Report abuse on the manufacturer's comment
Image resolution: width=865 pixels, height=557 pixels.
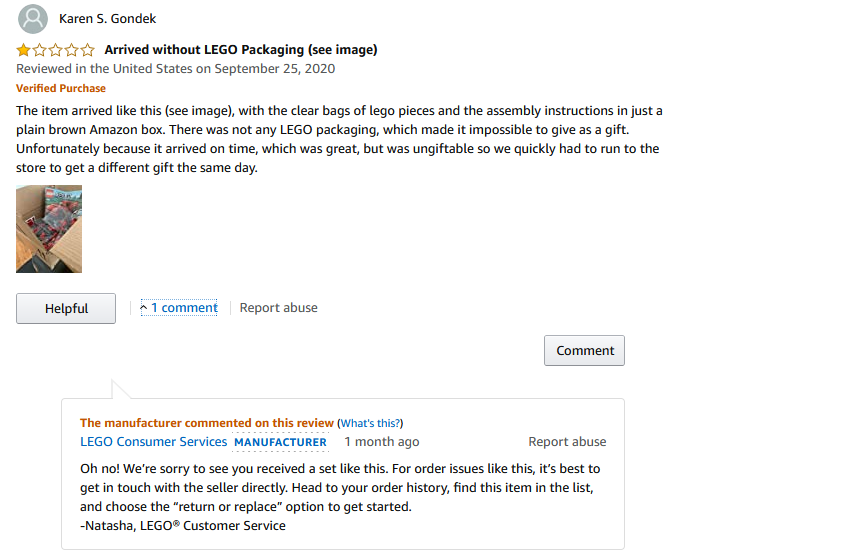point(567,442)
